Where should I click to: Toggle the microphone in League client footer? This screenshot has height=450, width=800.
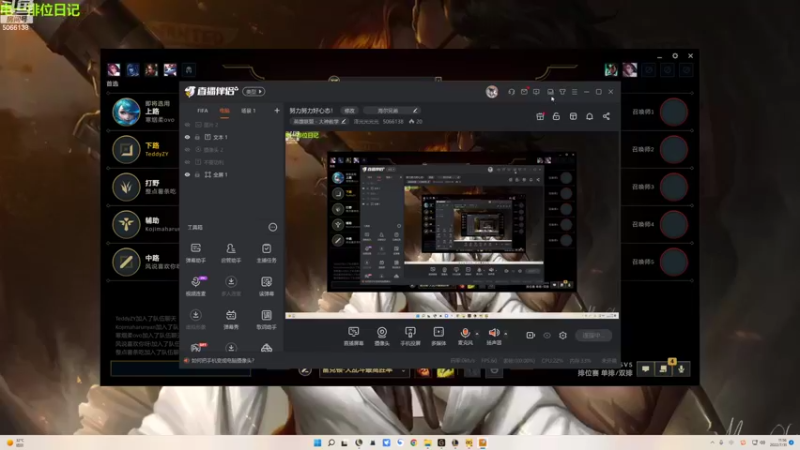tap(681, 369)
